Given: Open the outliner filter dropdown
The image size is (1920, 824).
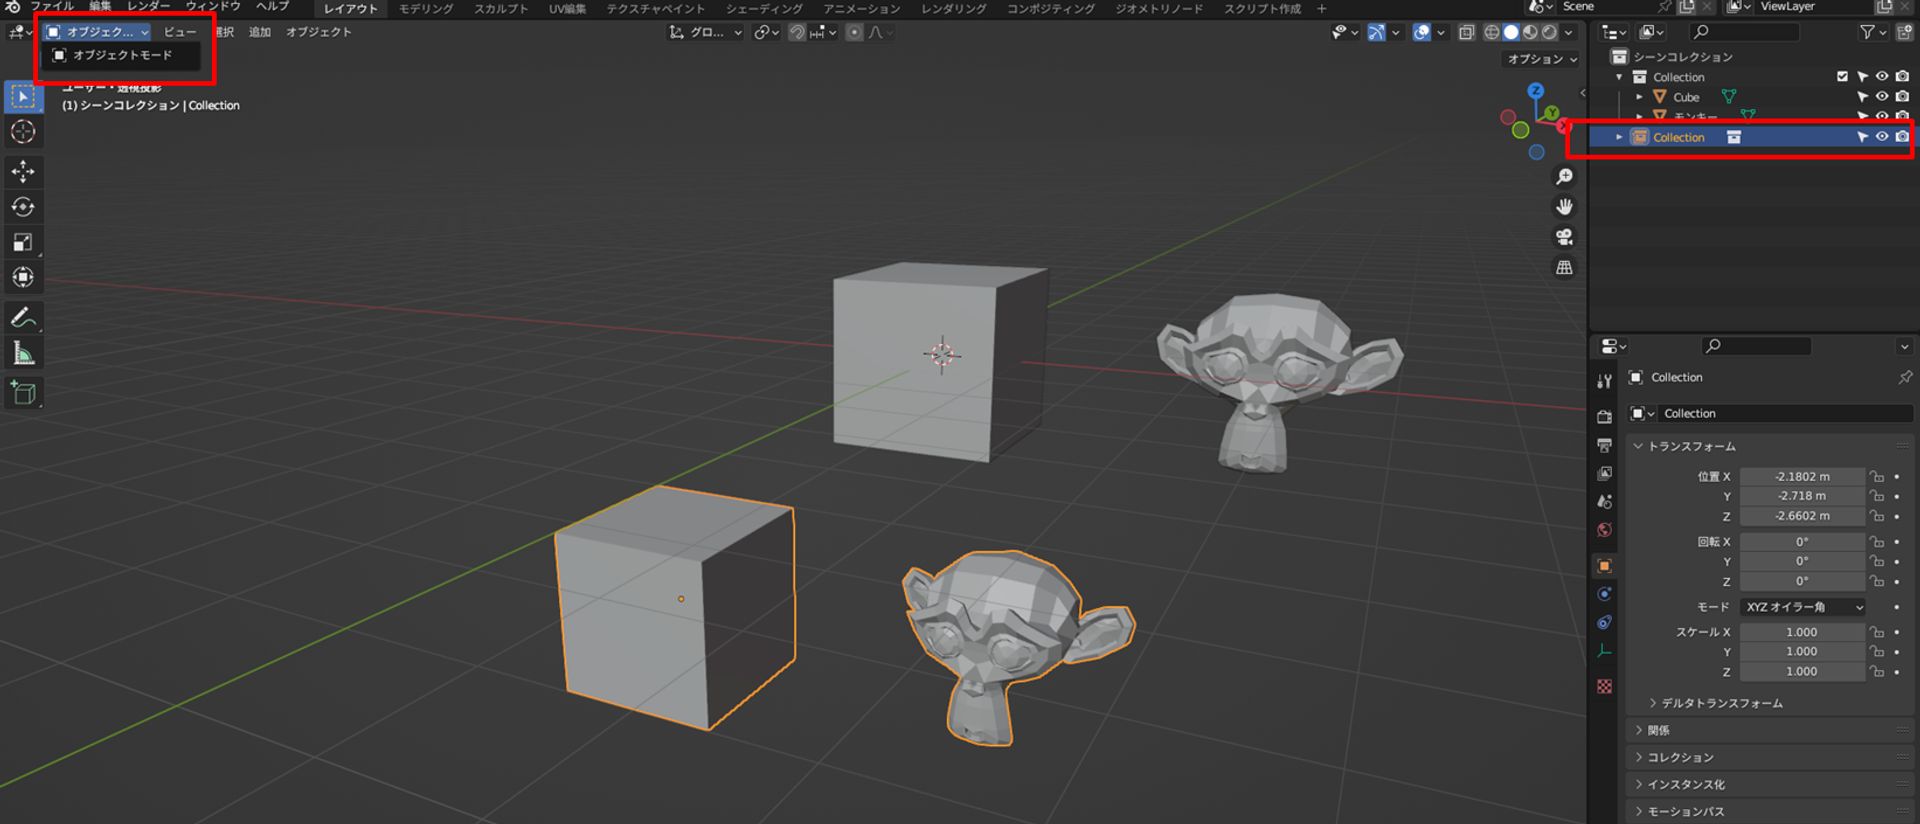Looking at the screenshot, I should tap(1872, 33).
